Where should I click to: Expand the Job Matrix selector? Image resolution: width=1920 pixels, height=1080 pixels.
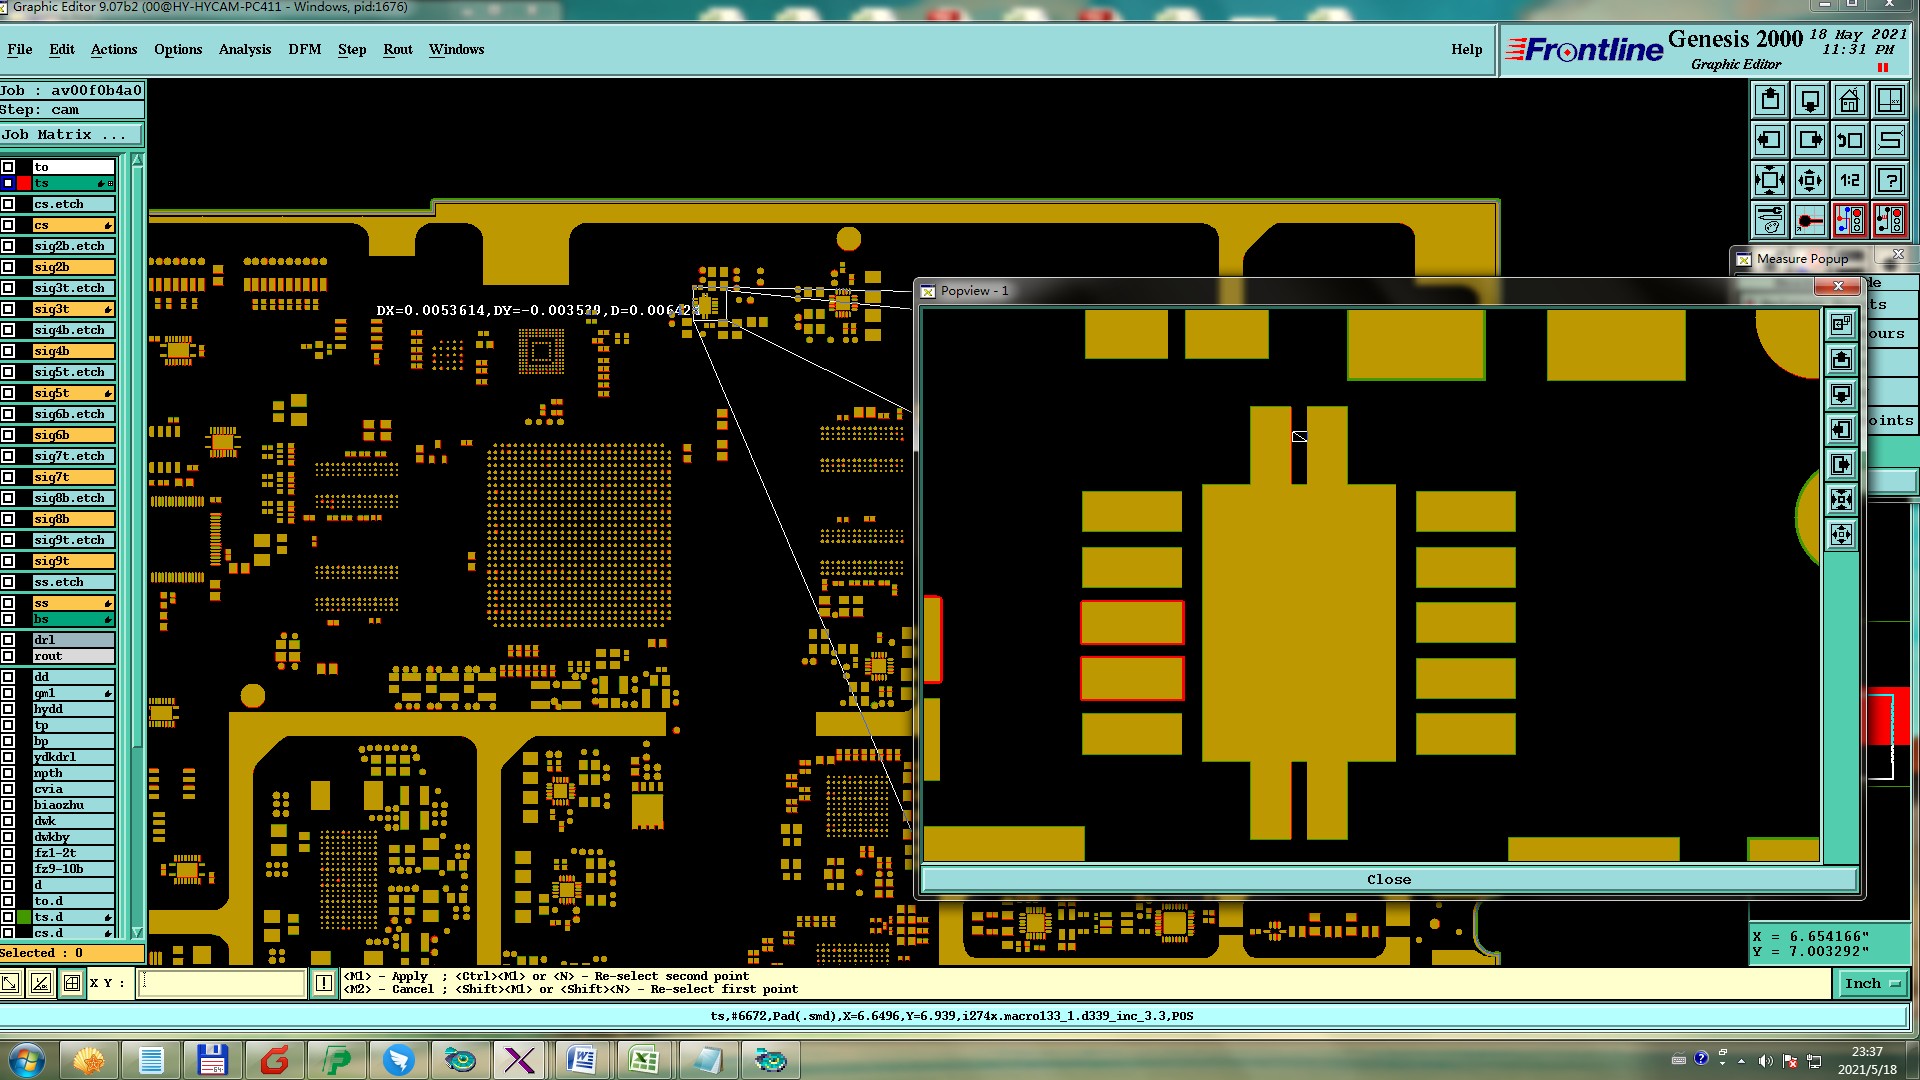click(70, 134)
